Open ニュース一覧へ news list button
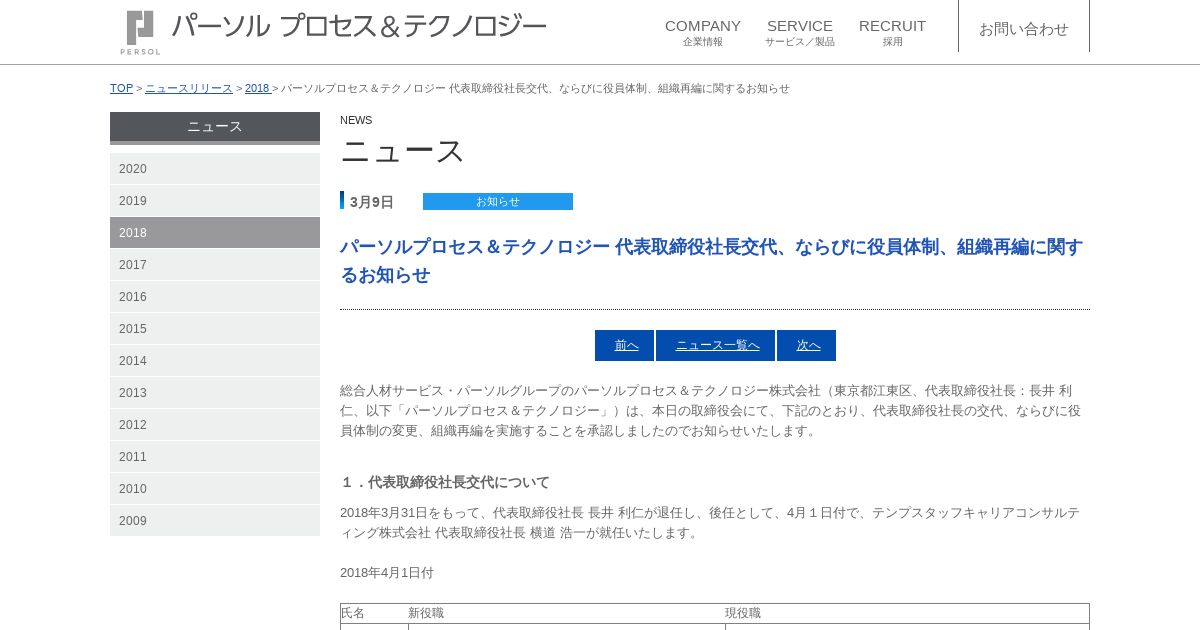Image resolution: width=1200 pixels, height=630 pixels. click(716, 345)
